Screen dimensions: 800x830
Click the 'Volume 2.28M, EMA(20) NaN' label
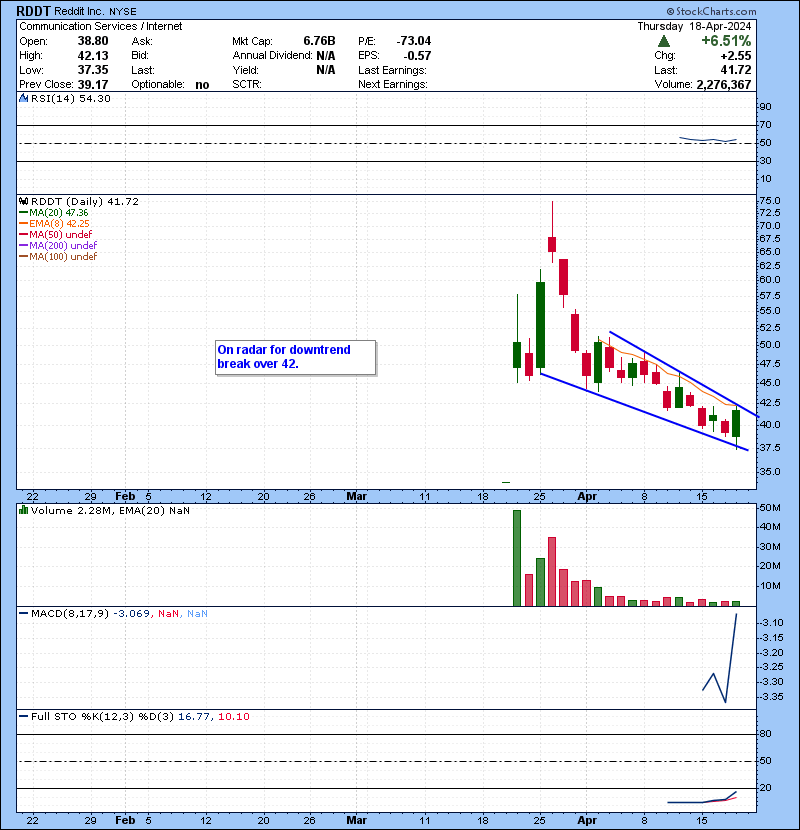tap(110, 511)
